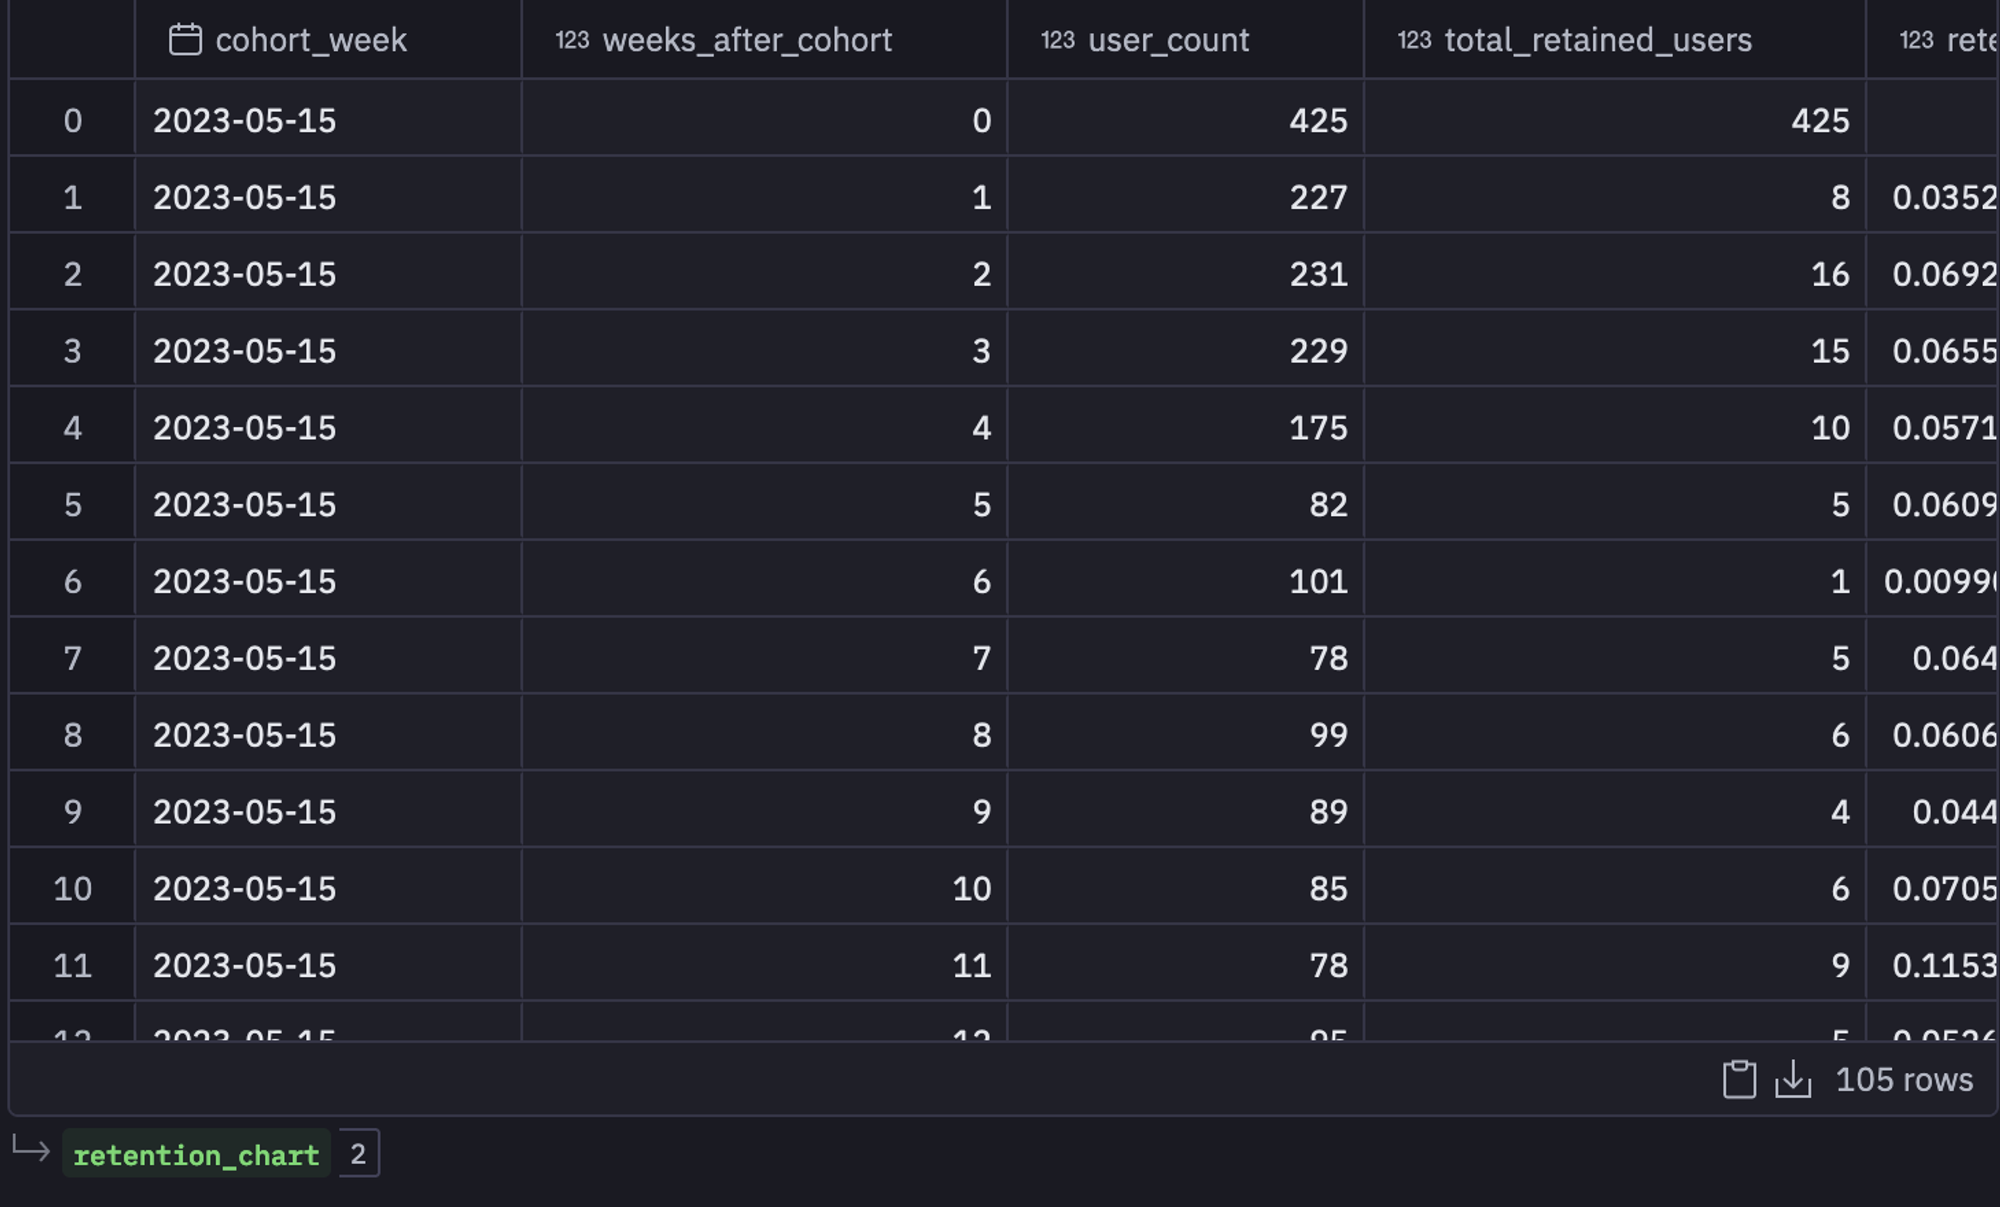Click the 123 icon for total_retained_users

click(x=1414, y=40)
